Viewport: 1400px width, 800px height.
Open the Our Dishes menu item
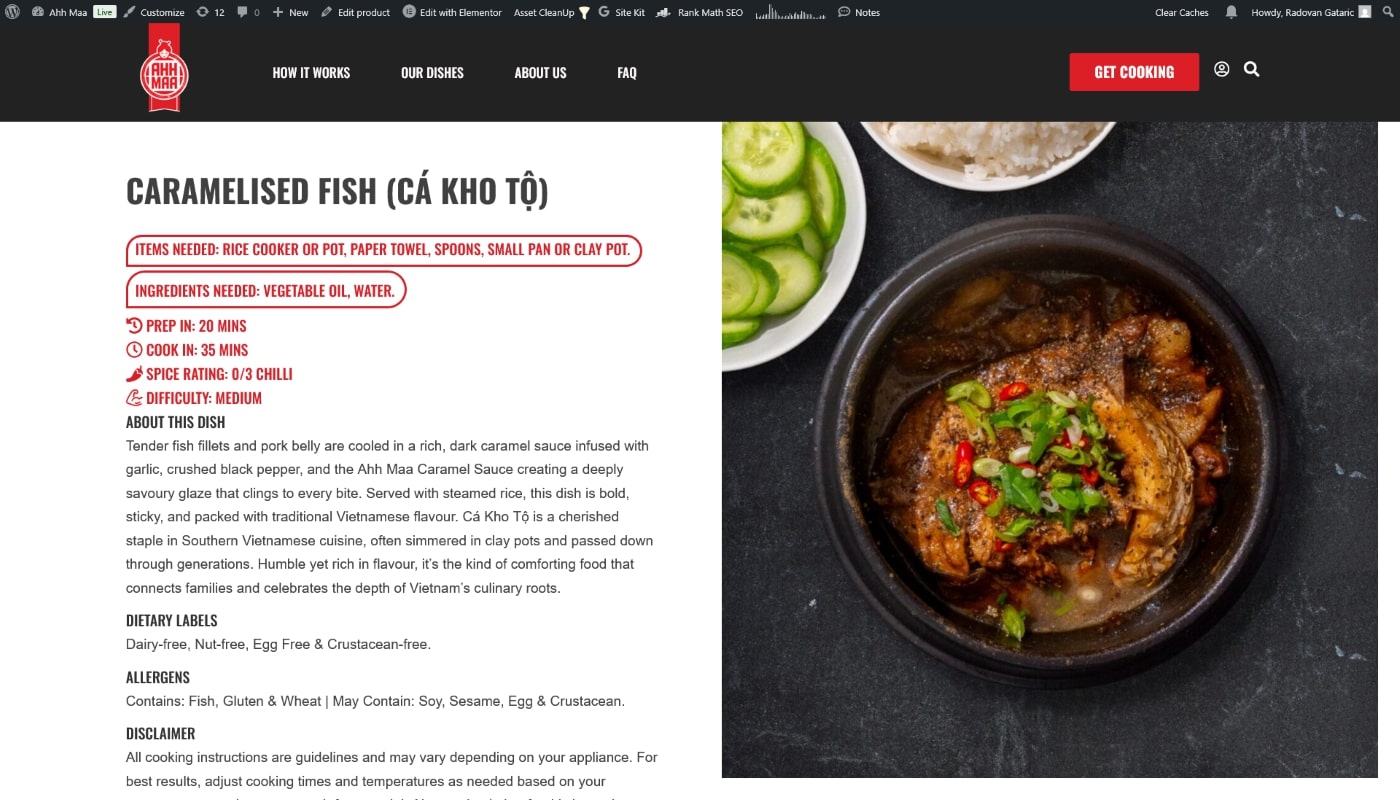(432, 73)
